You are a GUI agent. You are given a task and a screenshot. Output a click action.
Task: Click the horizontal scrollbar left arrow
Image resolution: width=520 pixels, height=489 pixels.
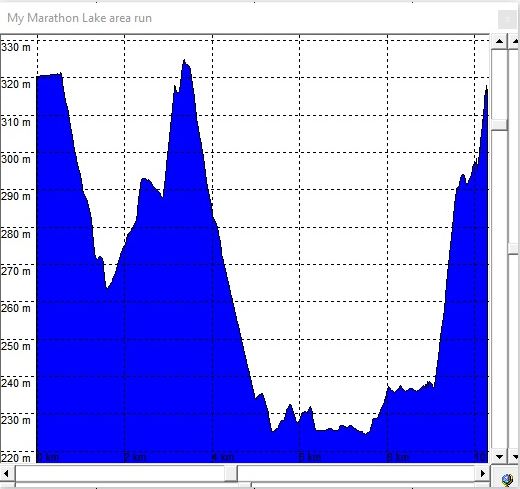[x=7, y=473]
